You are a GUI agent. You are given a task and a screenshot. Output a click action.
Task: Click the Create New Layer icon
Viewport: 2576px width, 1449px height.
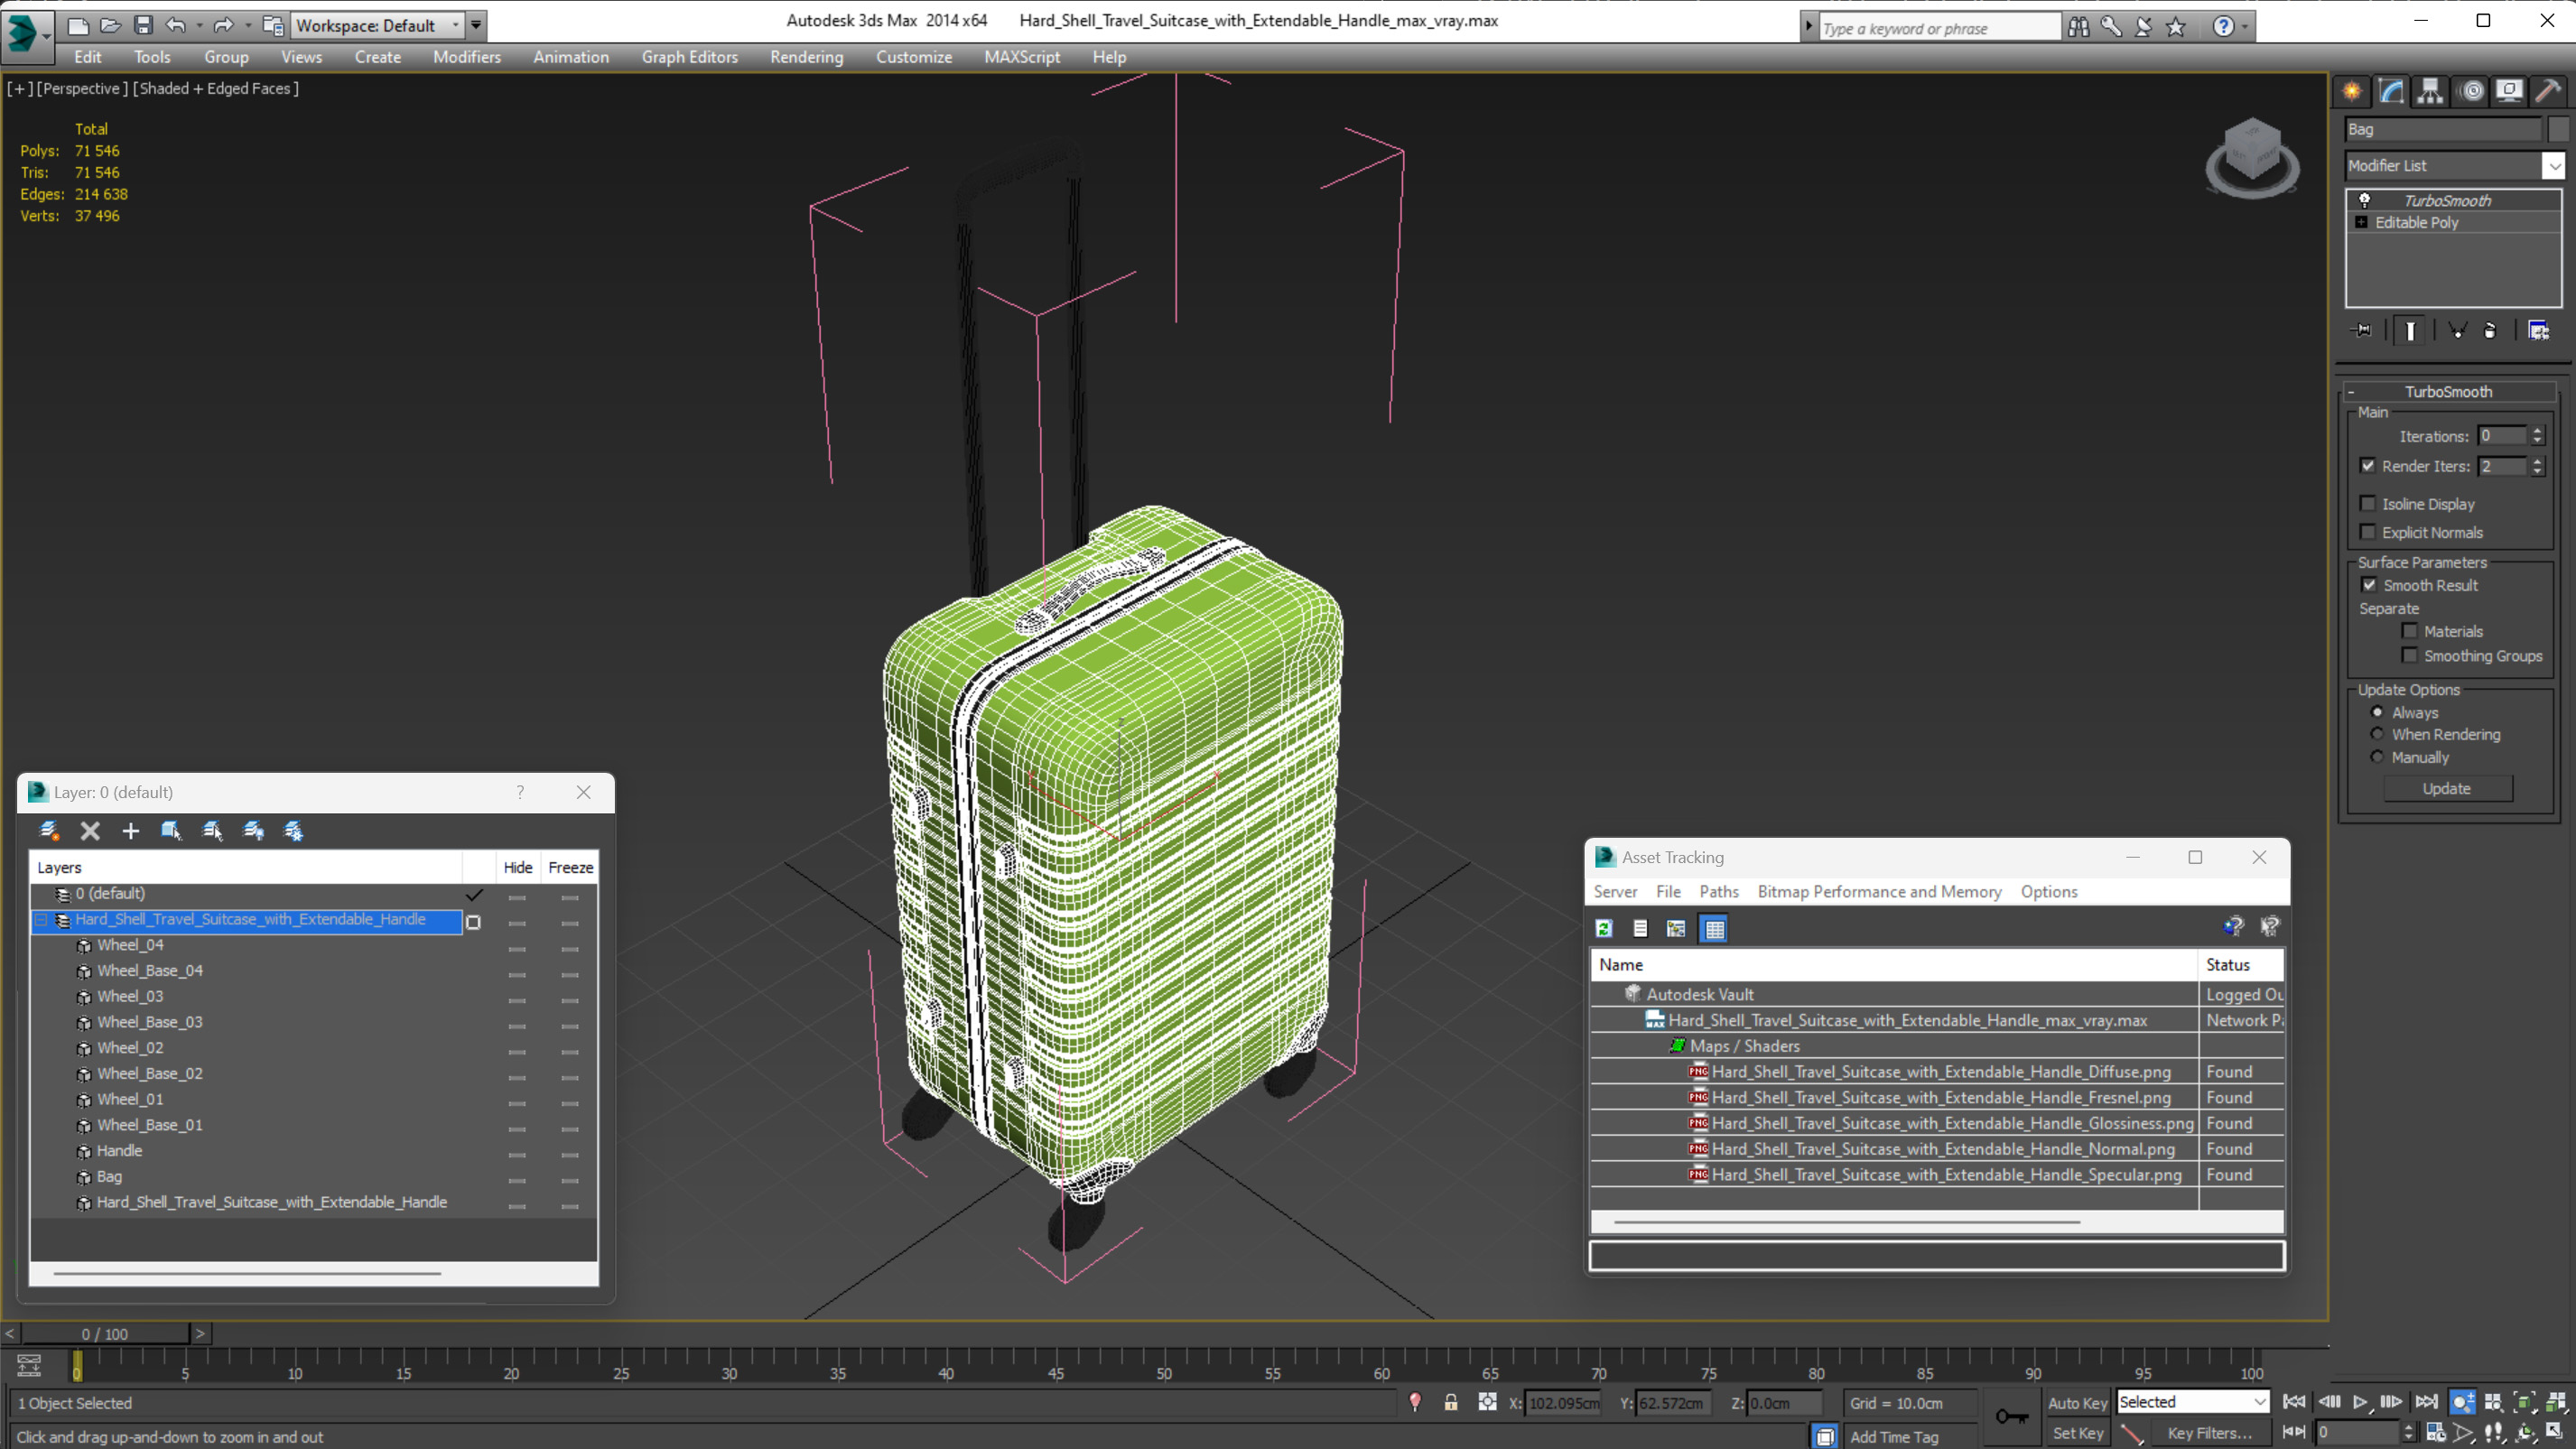click(49, 831)
